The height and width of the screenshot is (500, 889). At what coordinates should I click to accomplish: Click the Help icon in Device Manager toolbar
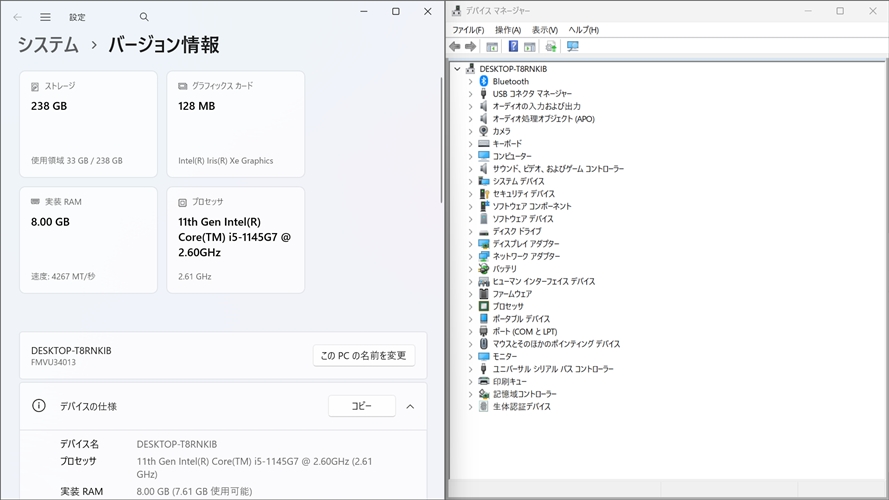click(513, 46)
